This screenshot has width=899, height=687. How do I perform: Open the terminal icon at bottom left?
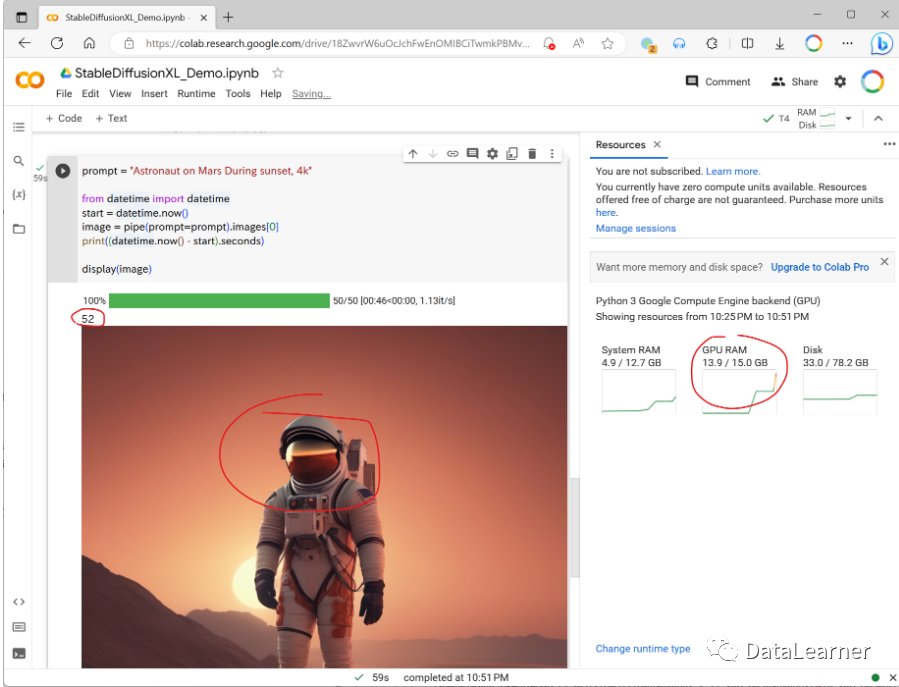coord(19,653)
